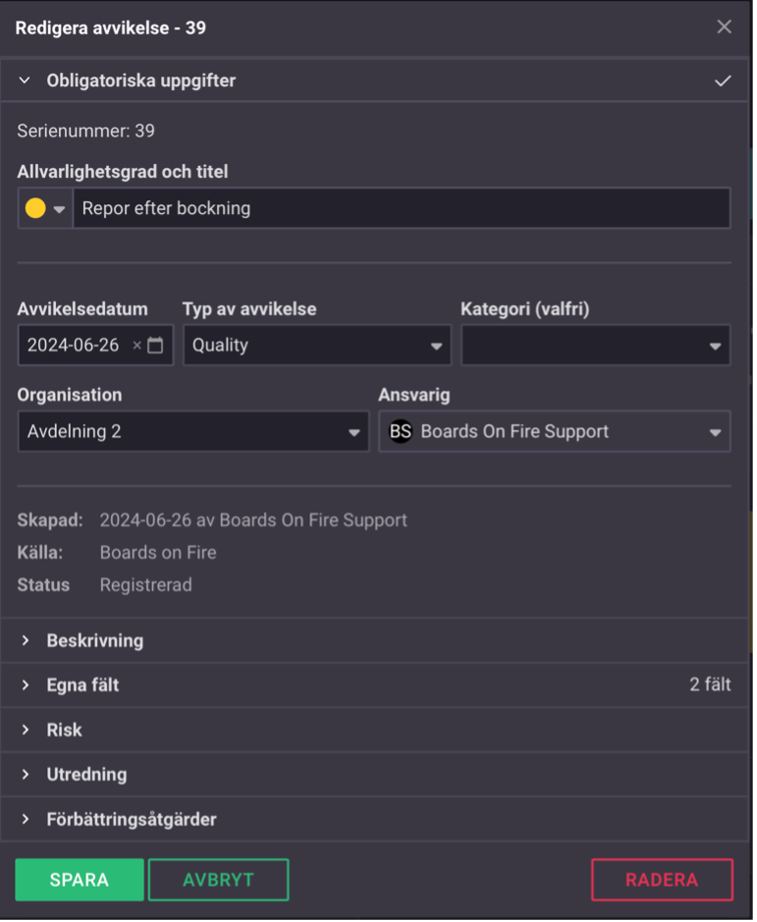
Task: Click the BS avatar in Ansvarig field
Action: (400, 432)
